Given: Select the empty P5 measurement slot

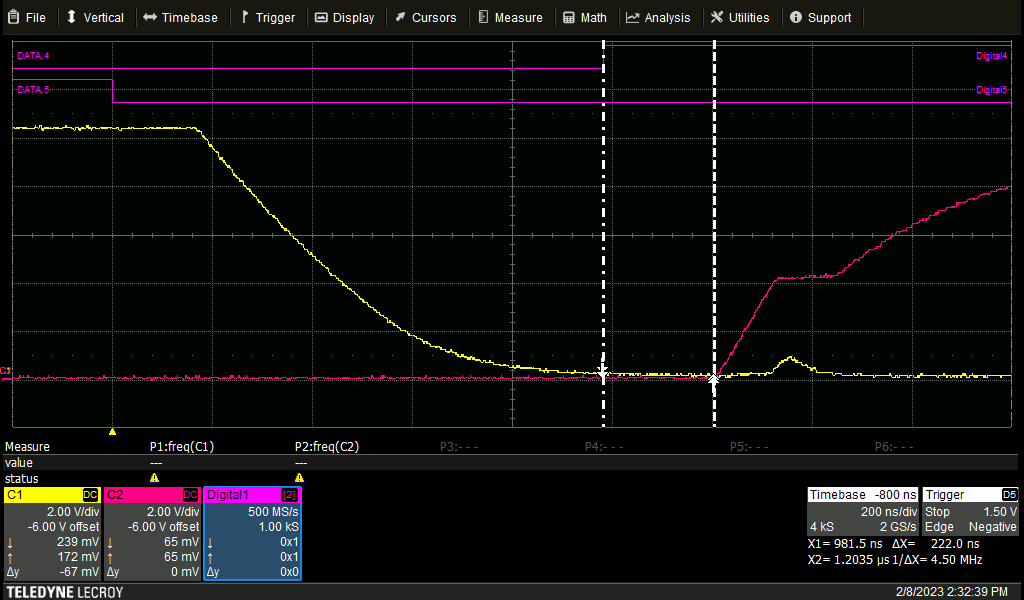Looking at the screenshot, I should pyautogui.click(x=749, y=447).
